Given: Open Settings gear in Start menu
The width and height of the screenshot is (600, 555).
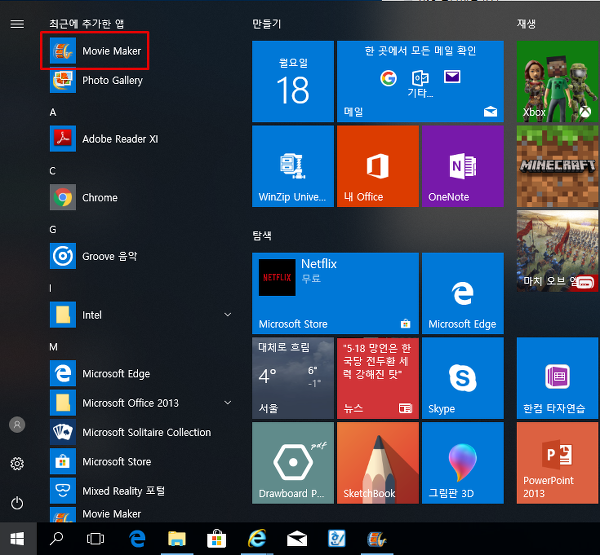Looking at the screenshot, I should tap(17, 464).
